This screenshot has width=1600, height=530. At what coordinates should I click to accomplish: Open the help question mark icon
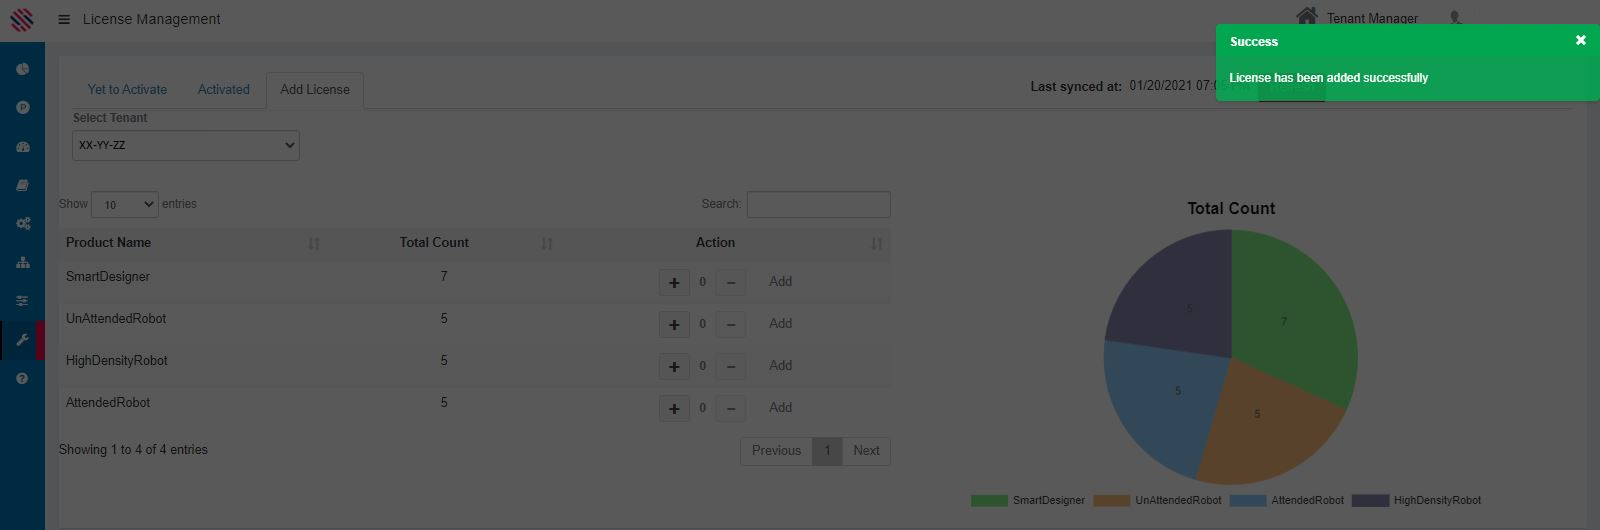pos(22,379)
